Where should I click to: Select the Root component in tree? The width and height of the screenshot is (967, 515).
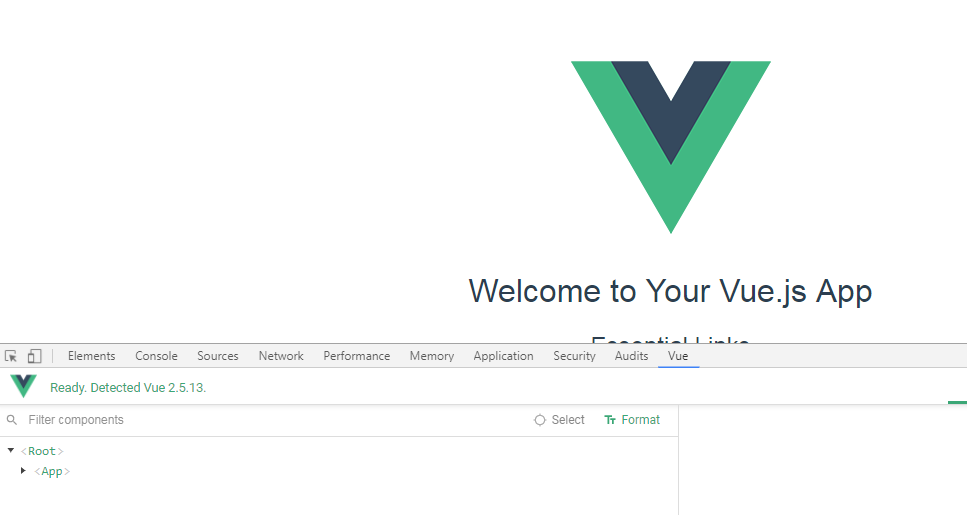42,451
